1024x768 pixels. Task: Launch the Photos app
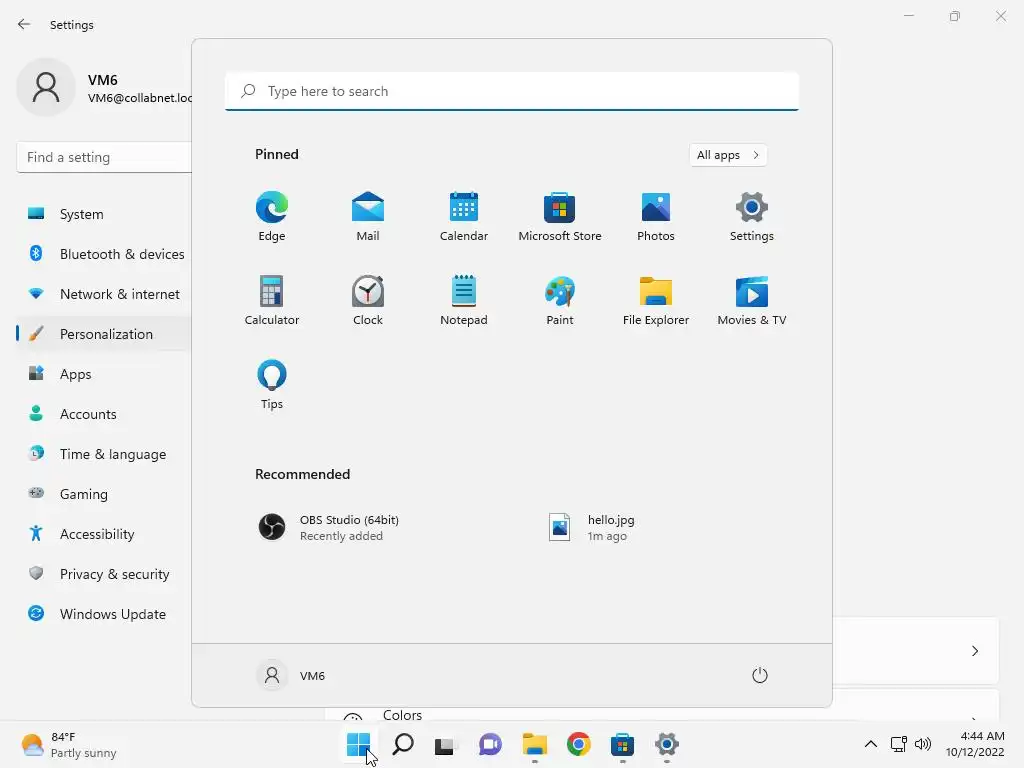(x=656, y=217)
